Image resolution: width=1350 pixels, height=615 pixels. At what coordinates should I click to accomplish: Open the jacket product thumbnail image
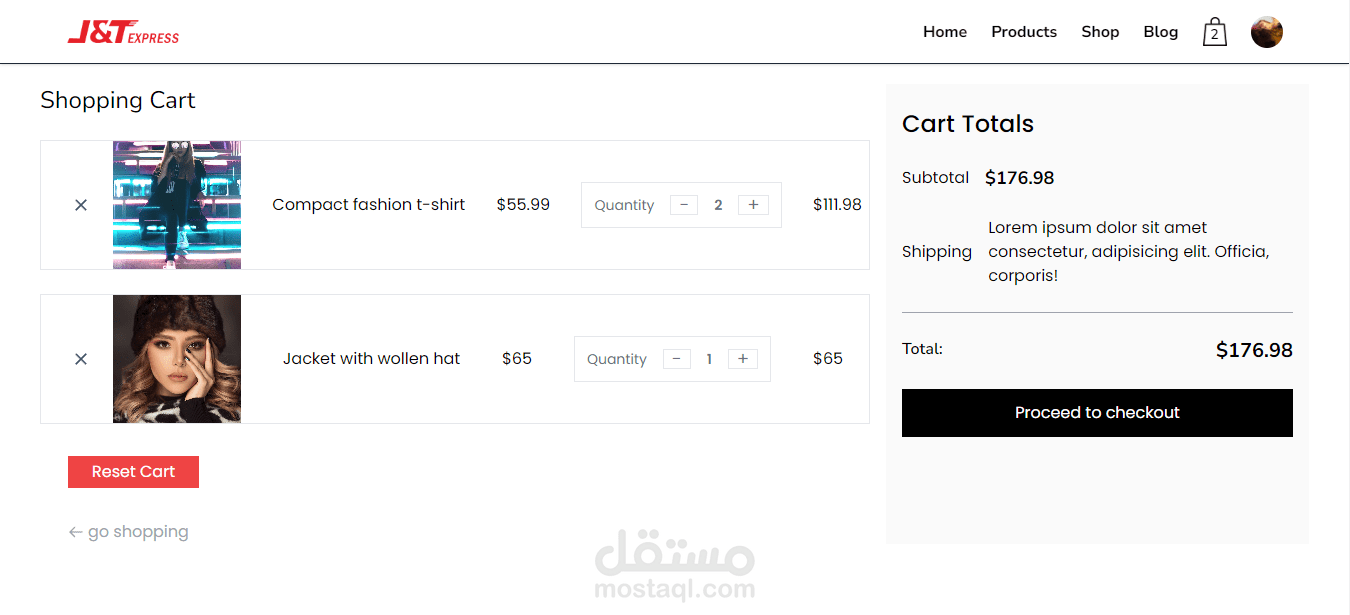tap(177, 359)
